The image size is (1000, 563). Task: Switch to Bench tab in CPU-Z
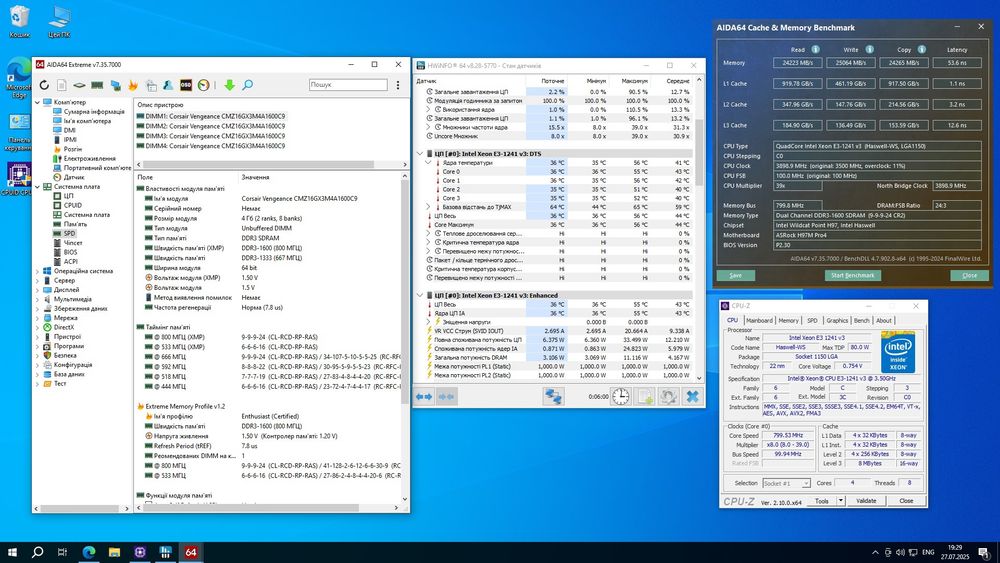coord(862,320)
